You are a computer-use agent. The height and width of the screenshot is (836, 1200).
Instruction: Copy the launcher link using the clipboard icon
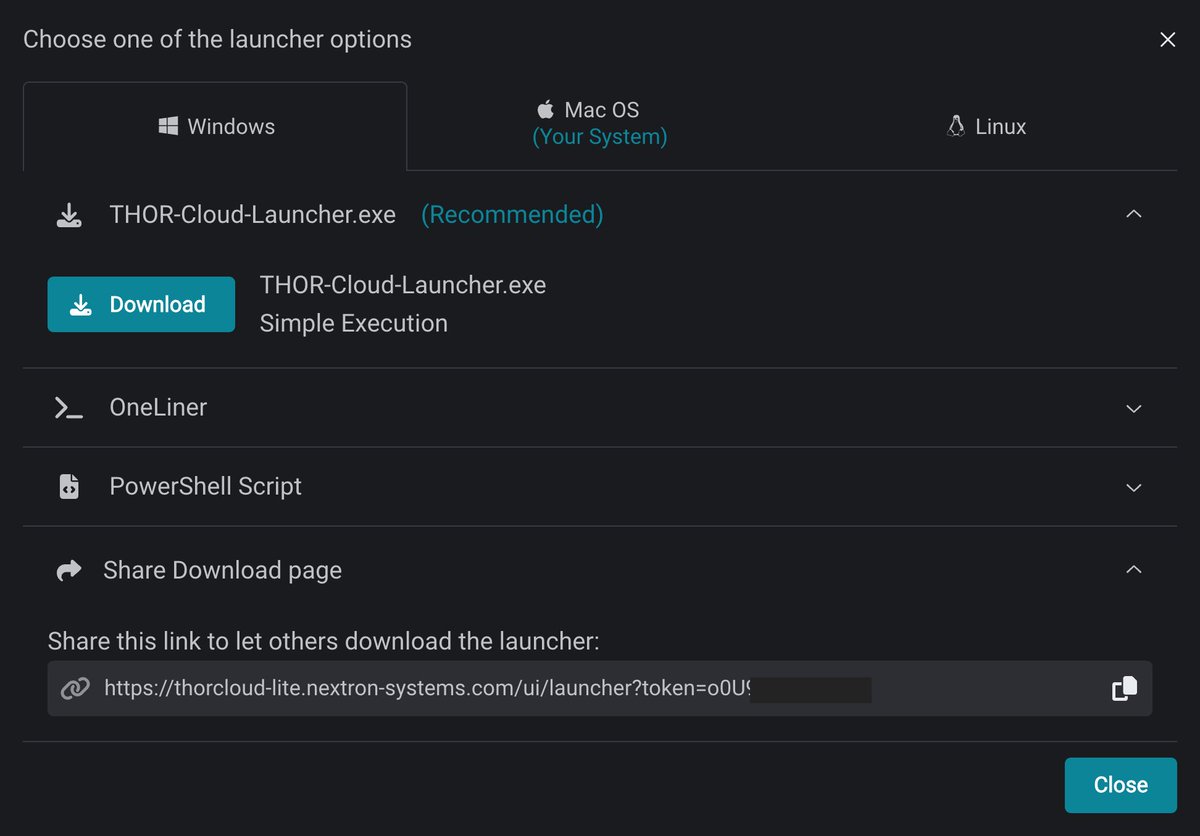1124,688
